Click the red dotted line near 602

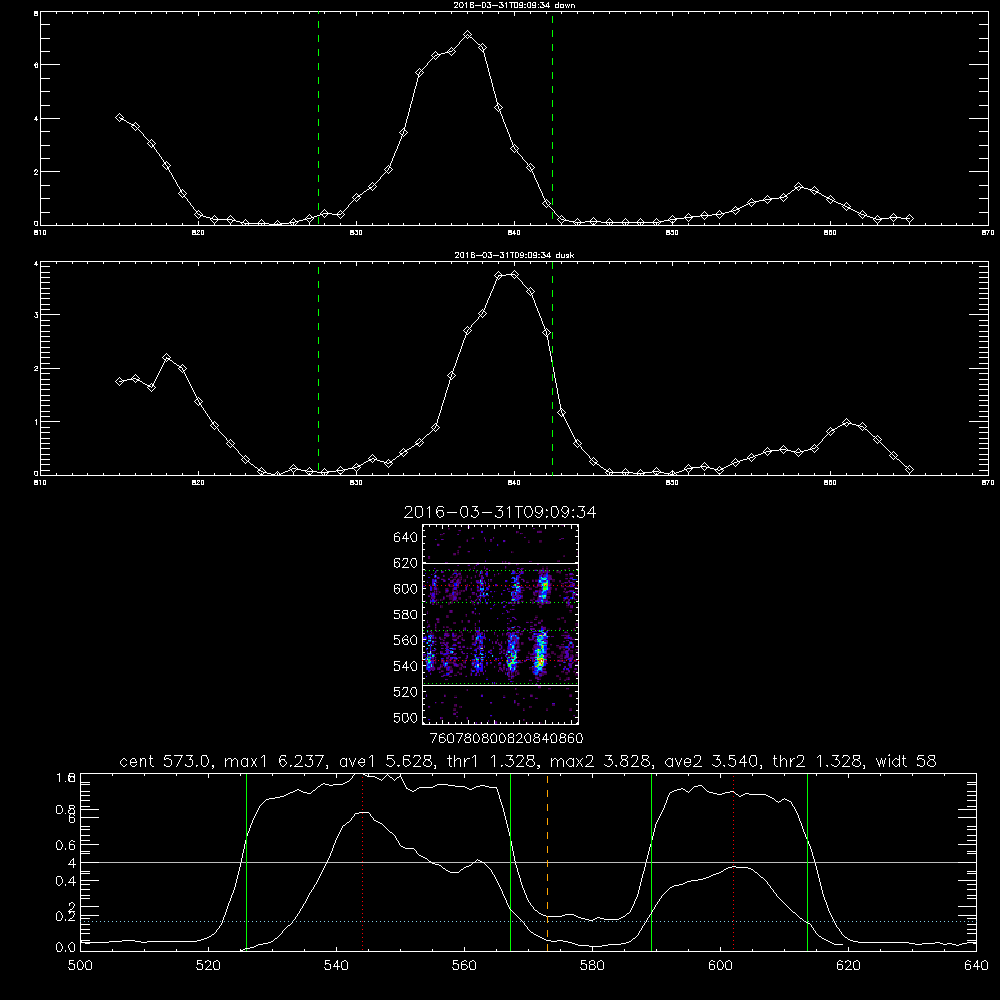click(x=733, y=862)
